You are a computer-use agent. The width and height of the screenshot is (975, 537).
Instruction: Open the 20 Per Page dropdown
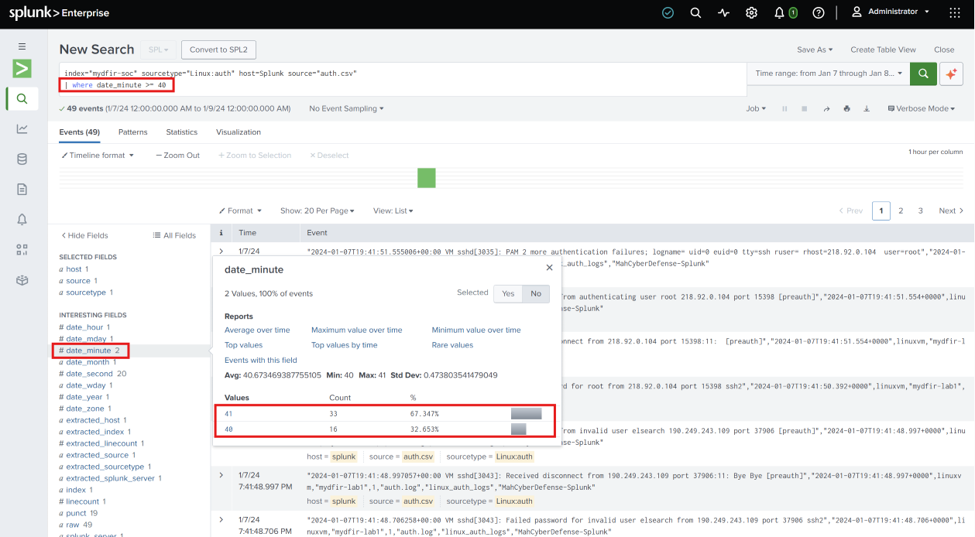point(317,211)
